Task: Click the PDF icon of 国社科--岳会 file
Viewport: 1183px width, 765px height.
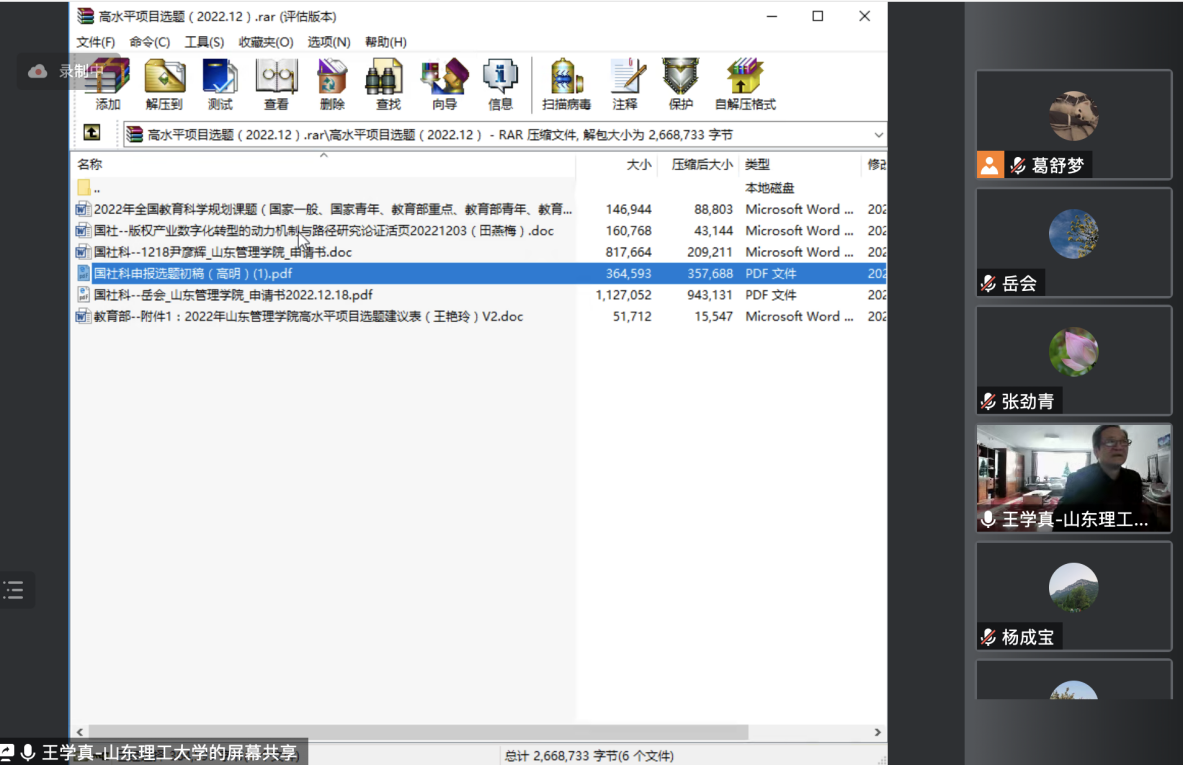Action: 83,295
